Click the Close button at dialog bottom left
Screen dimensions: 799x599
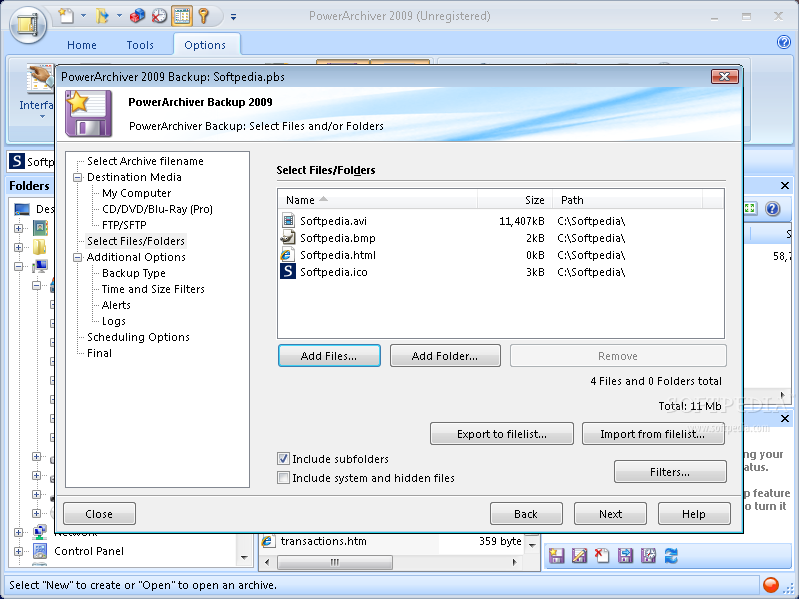tap(99, 513)
